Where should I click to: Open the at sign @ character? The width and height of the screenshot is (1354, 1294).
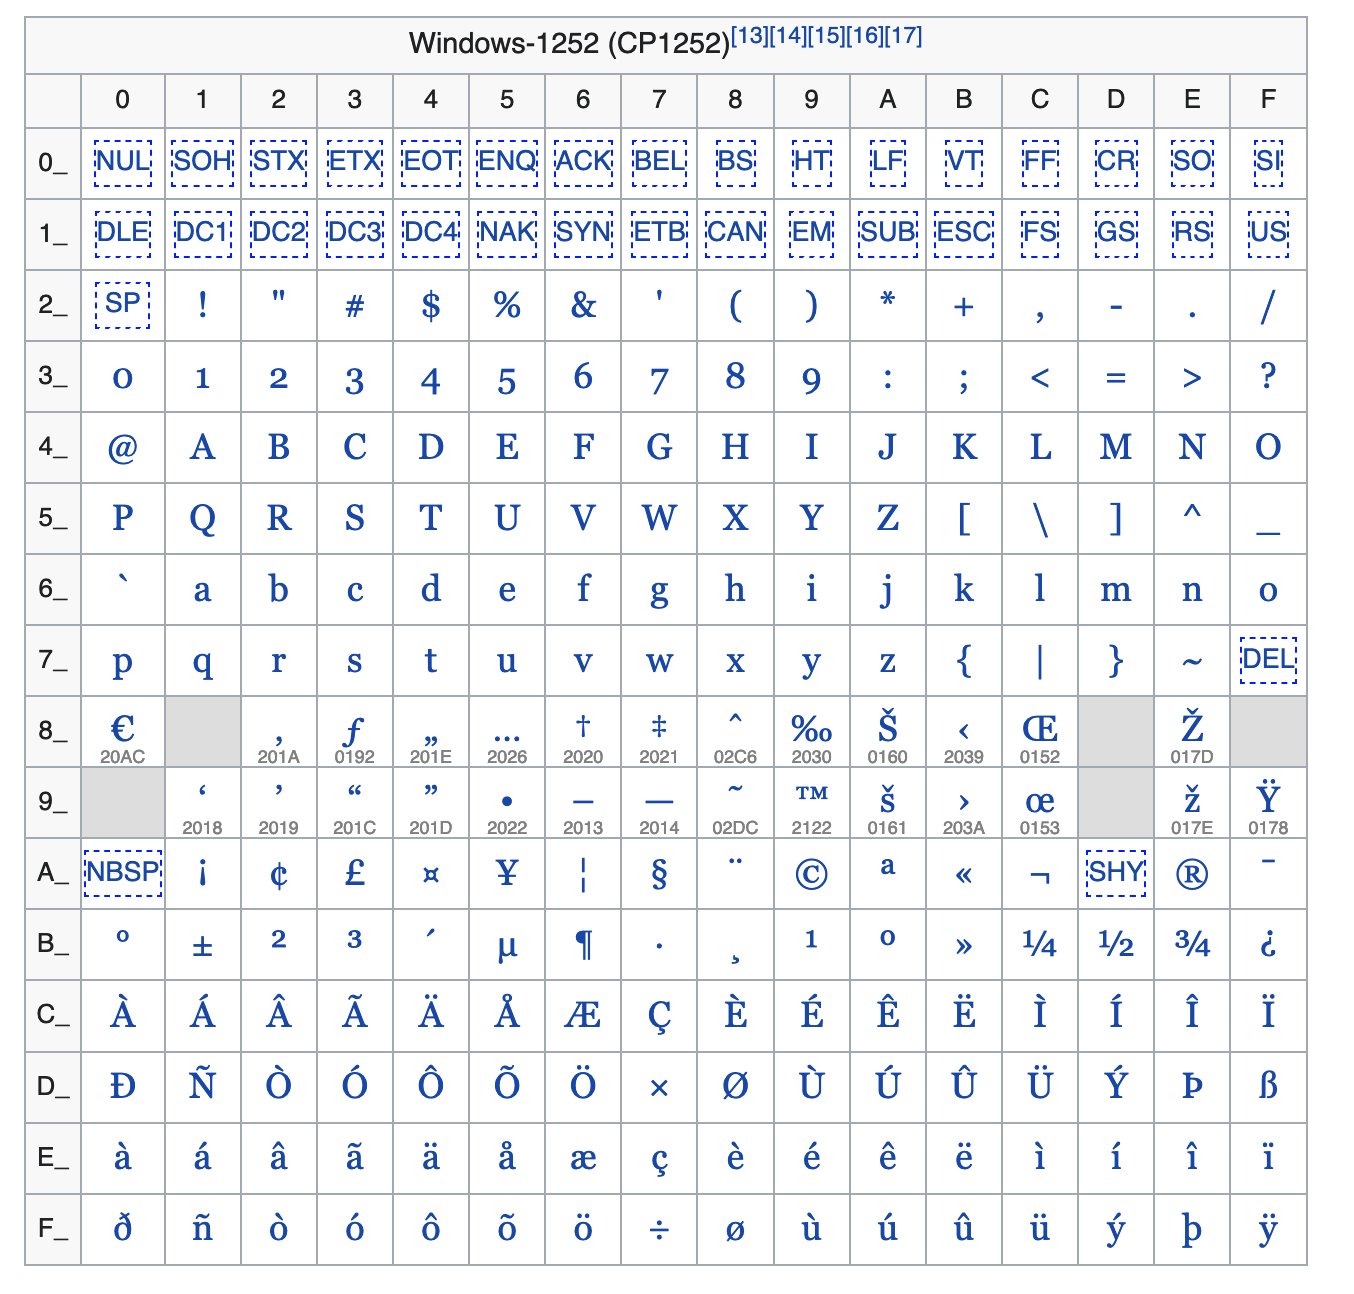[x=123, y=449]
